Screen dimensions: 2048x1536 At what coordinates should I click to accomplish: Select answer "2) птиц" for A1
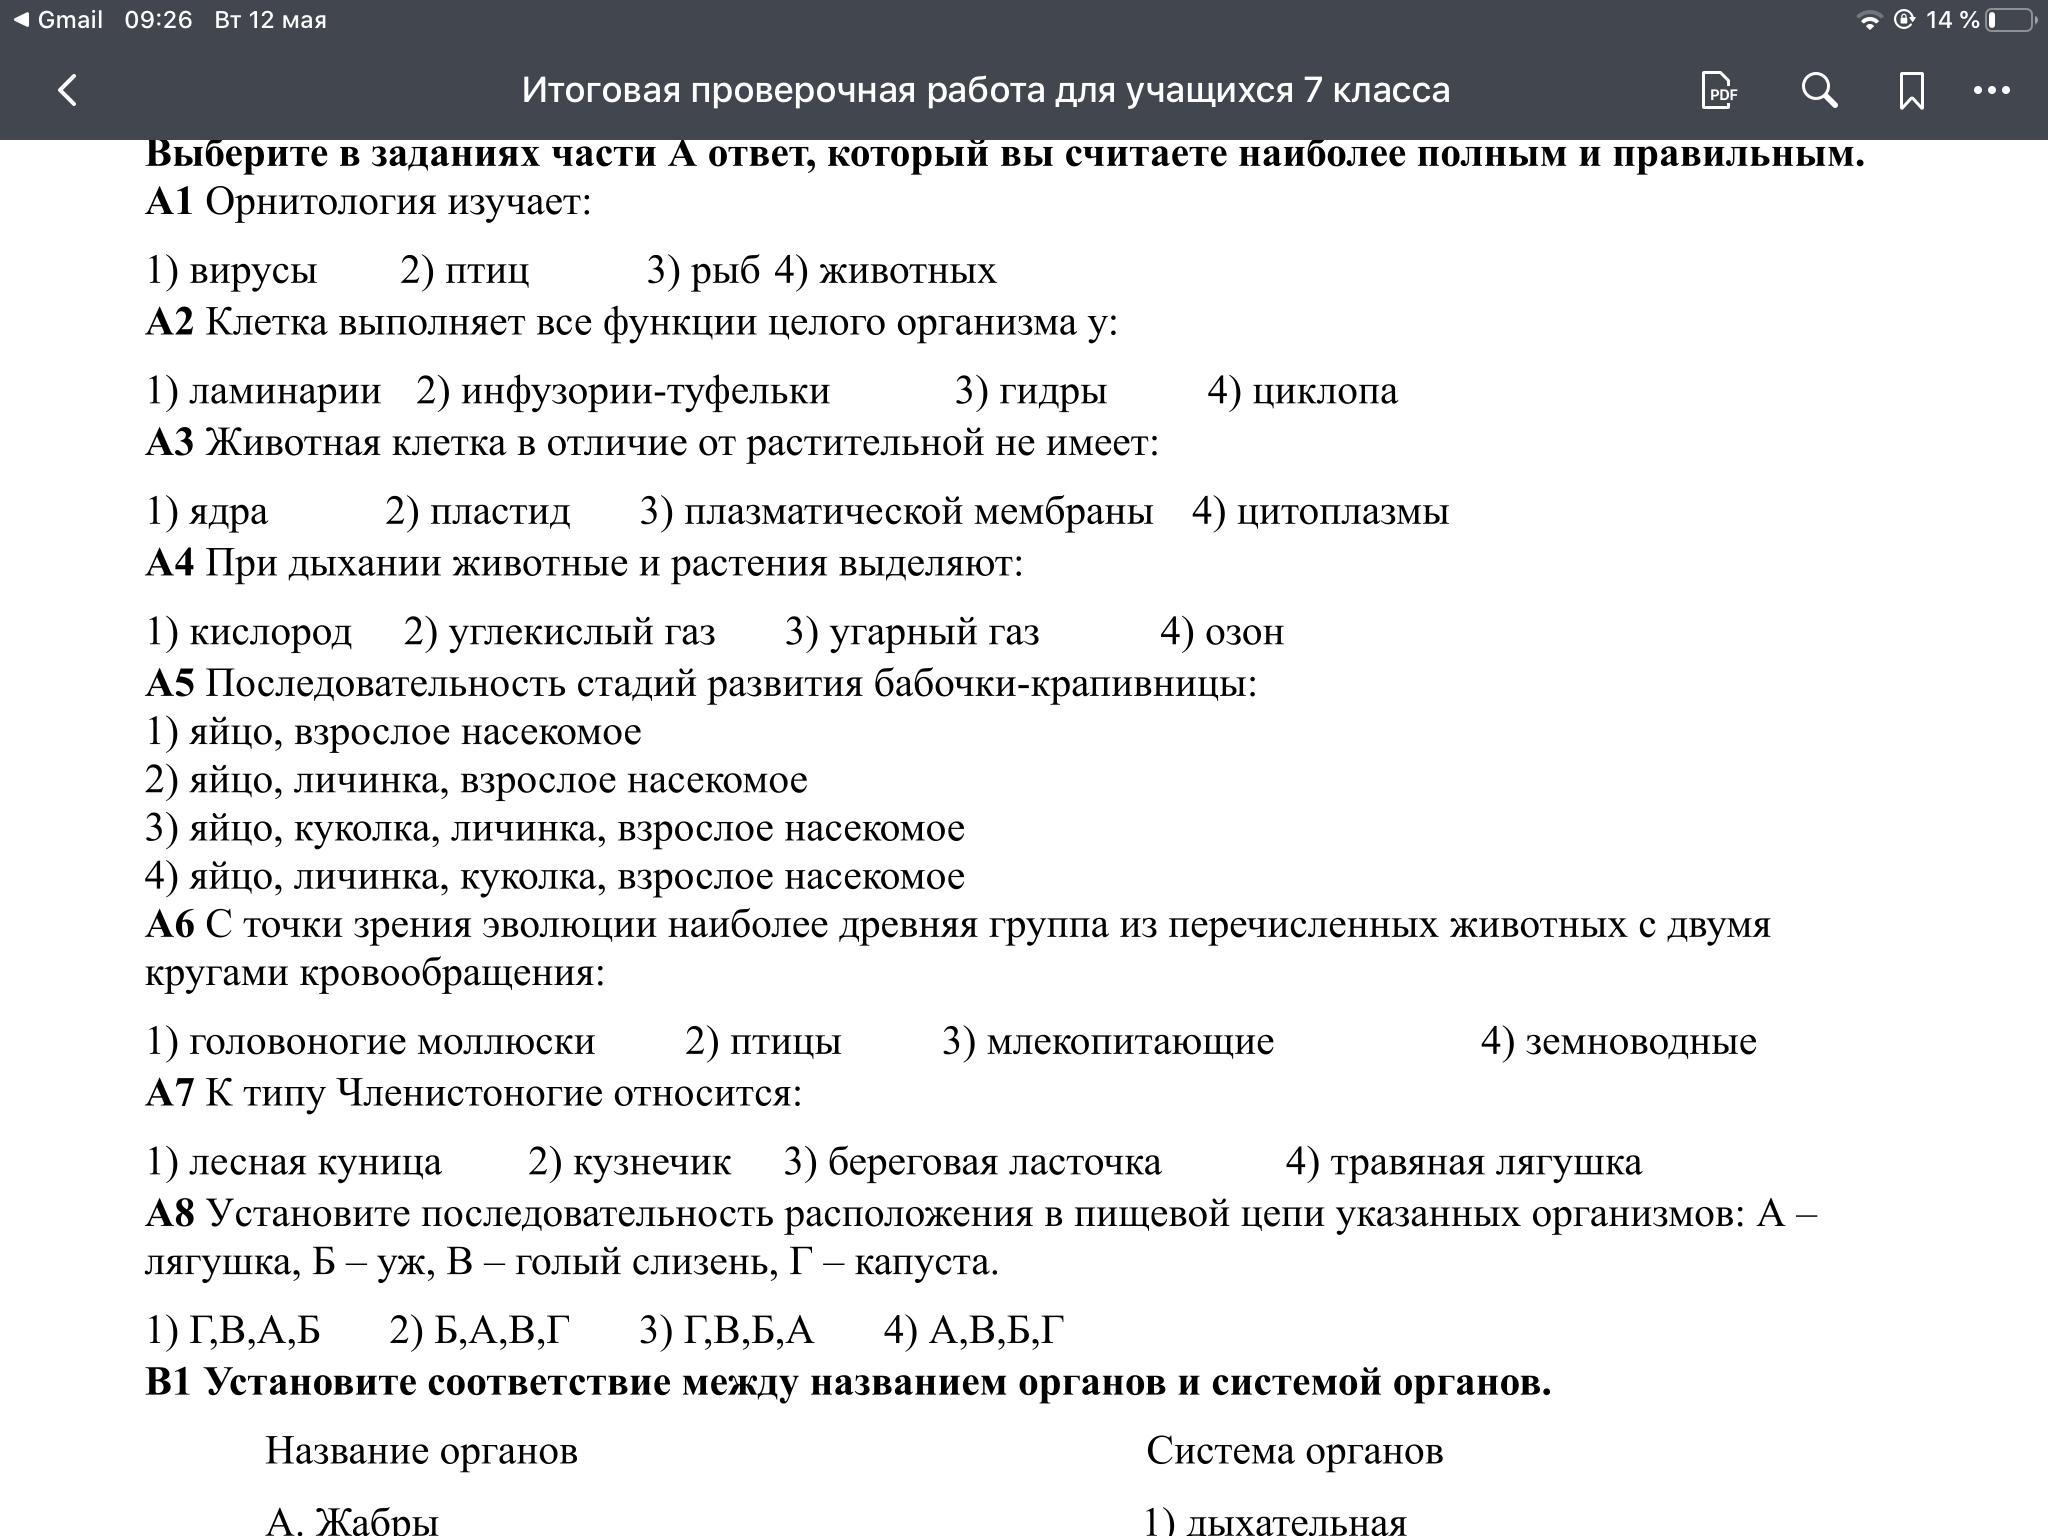[x=465, y=271]
